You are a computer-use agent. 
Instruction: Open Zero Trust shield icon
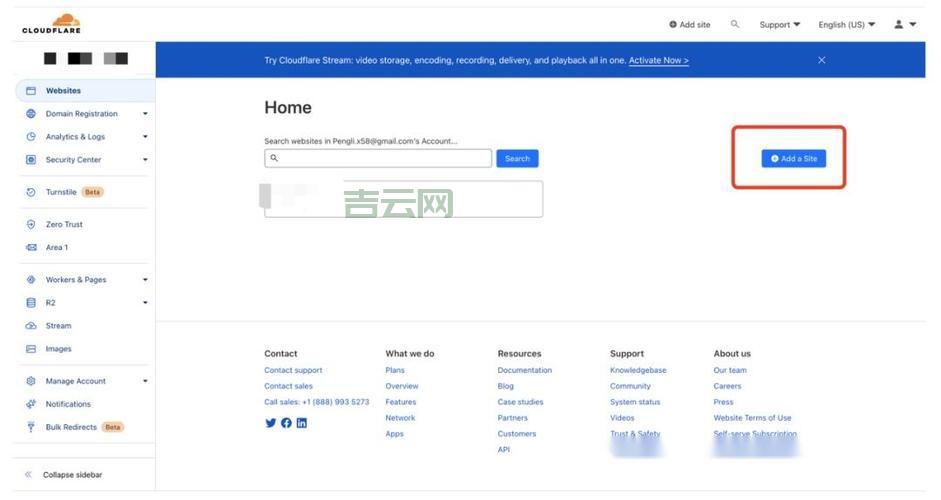[31, 225]
